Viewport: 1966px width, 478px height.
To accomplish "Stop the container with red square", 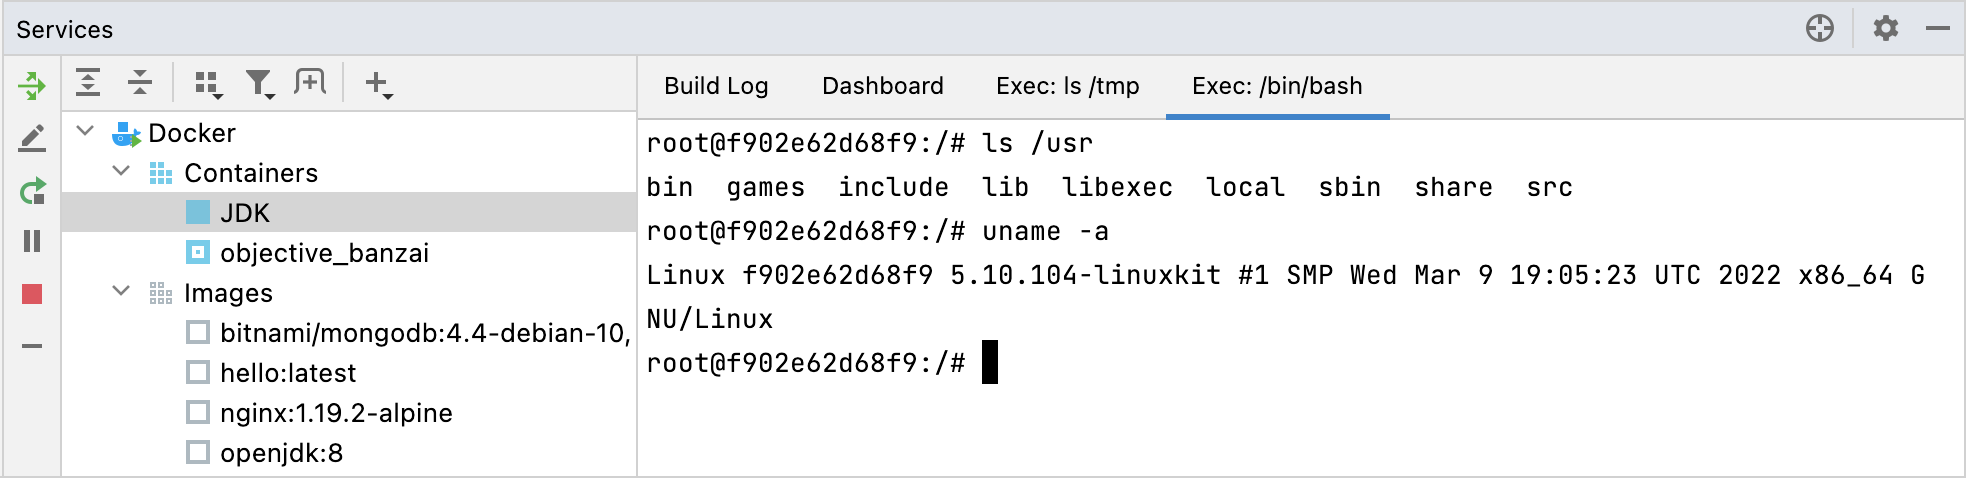I will pyautogui.click(x=32, y=294).
